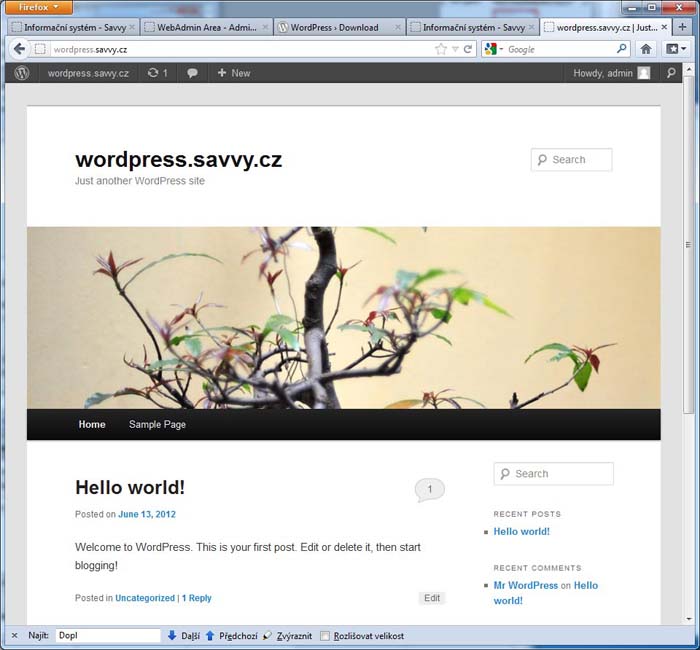
Task: Click Zvýraznit highlight all button
Action: click(287, 636)
